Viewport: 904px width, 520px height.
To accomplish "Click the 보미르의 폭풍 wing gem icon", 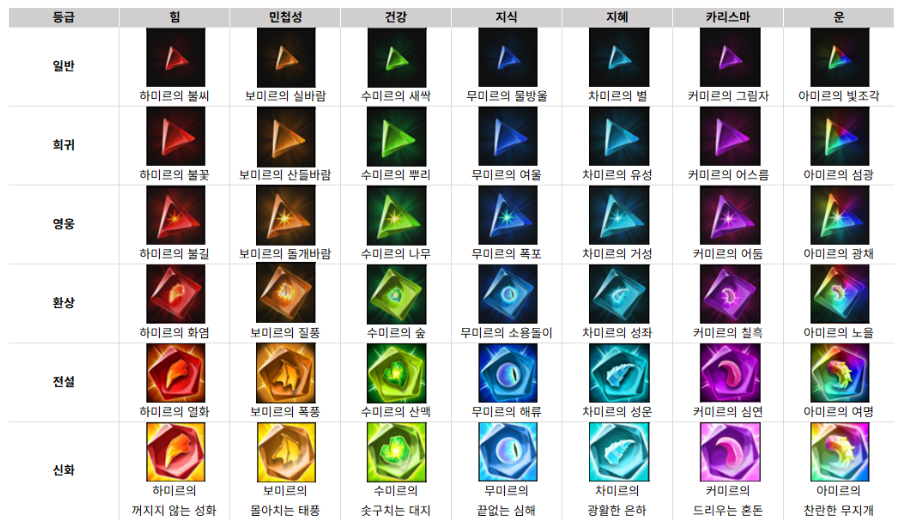I will point(286,373).
